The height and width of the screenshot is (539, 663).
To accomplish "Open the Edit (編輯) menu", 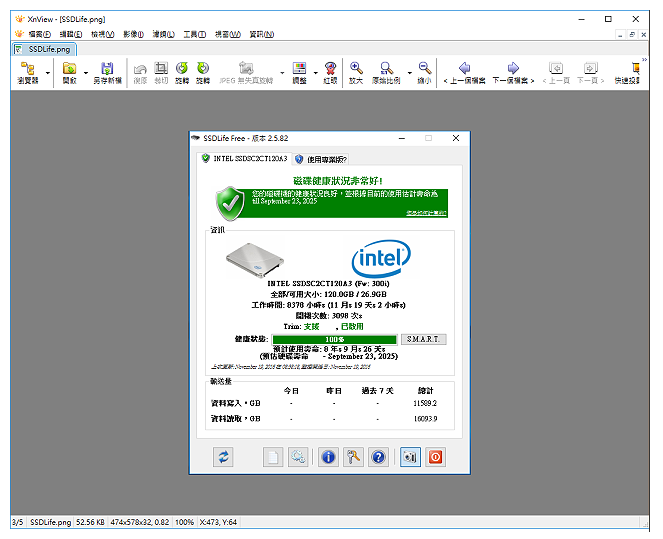I will [71, 34].
